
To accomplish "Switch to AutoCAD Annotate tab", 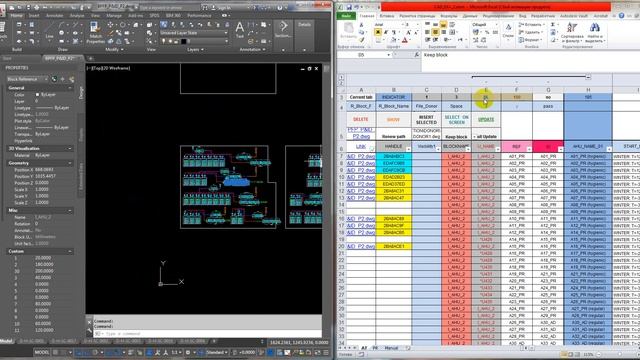I will [55, 16].
